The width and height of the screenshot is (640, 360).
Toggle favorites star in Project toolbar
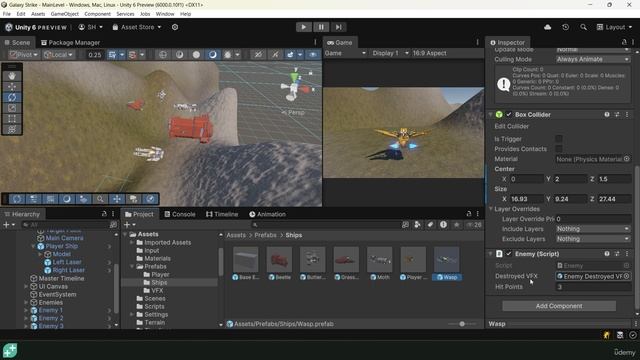point(456,224)
